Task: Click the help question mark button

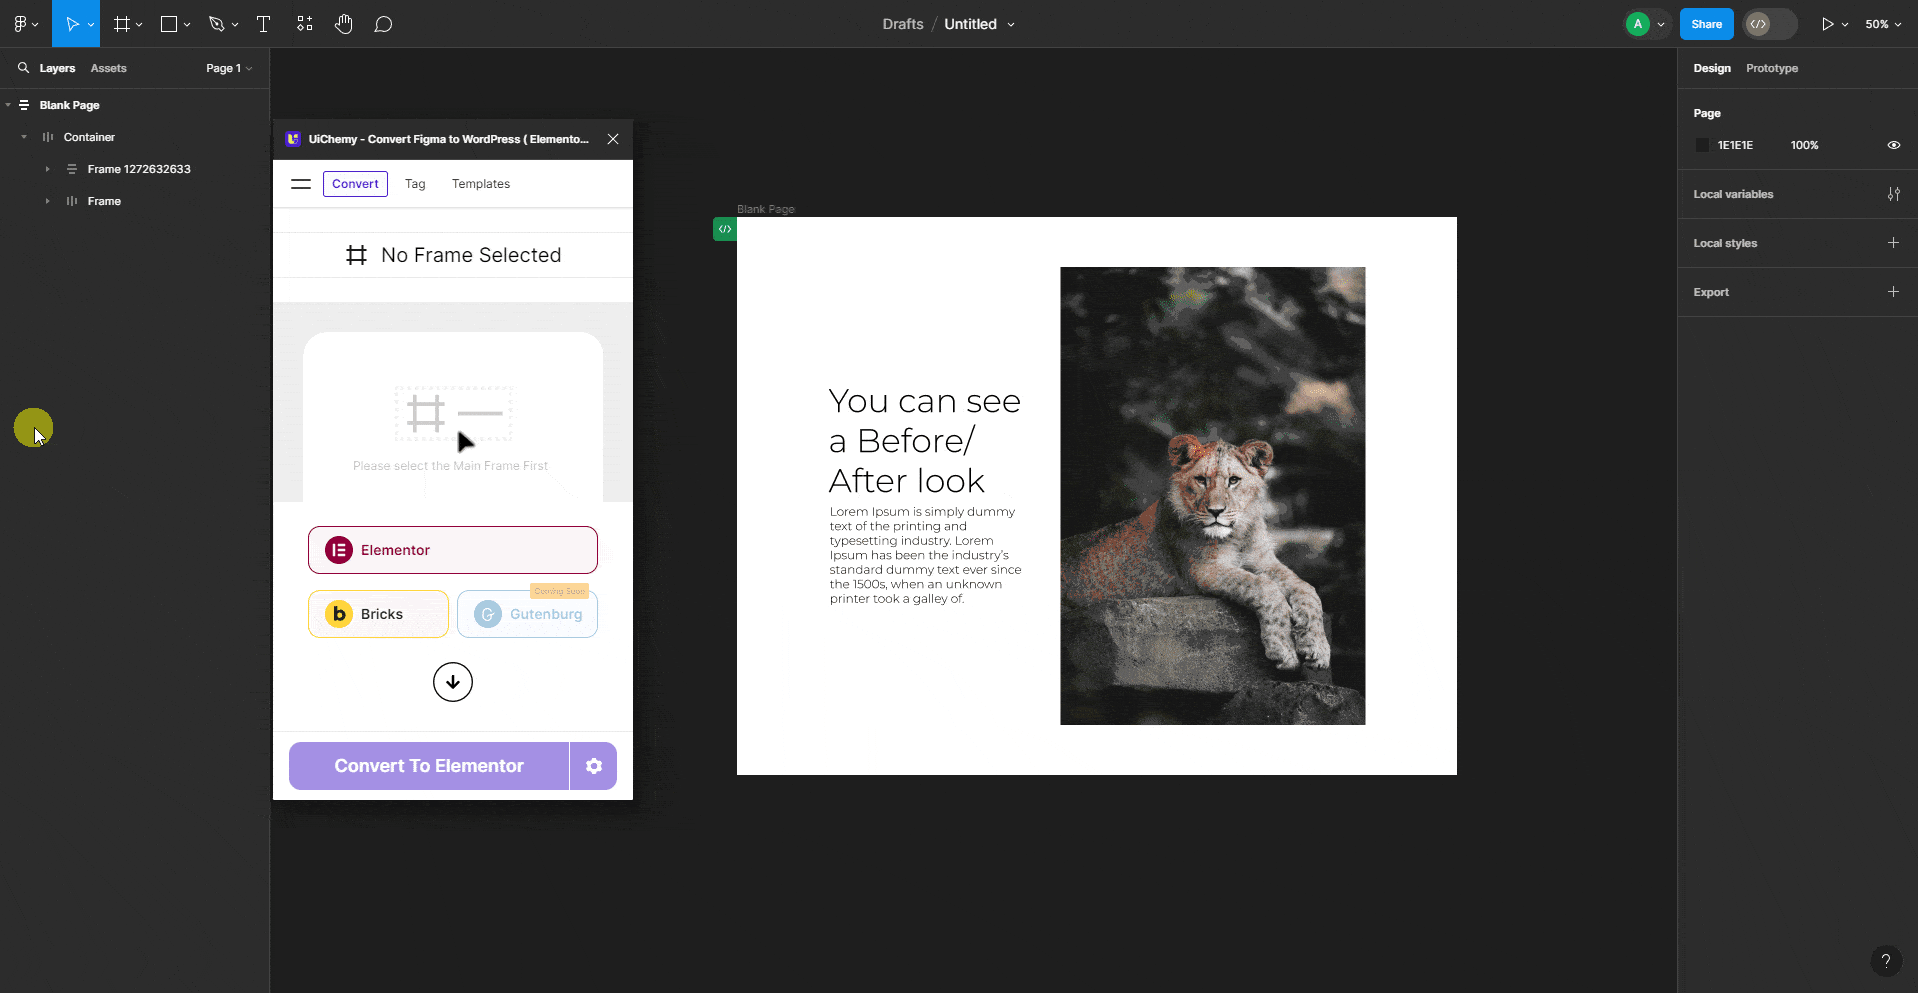Action: [1886, 961]
